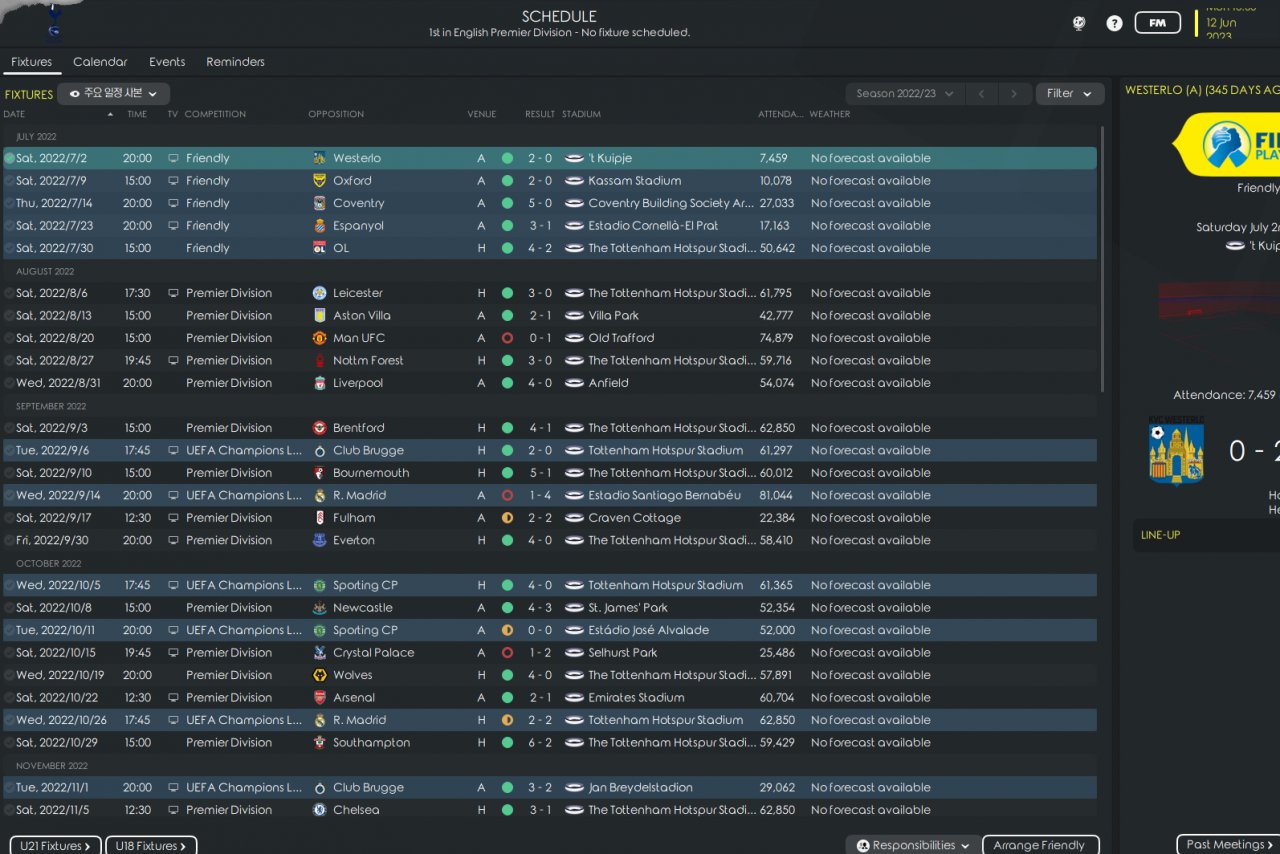1280x854 pixels.
Task: Click KVC Westerlo crest in match panel
Action: (x=1176, y=450)
